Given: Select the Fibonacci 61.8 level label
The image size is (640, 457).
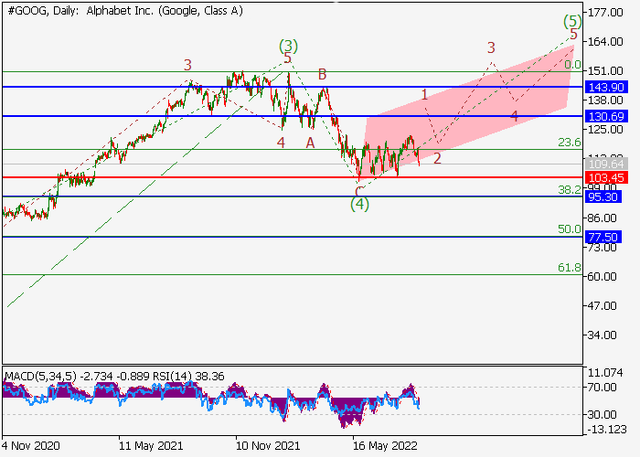Looking at the screenshot, I should coord(570,268).
